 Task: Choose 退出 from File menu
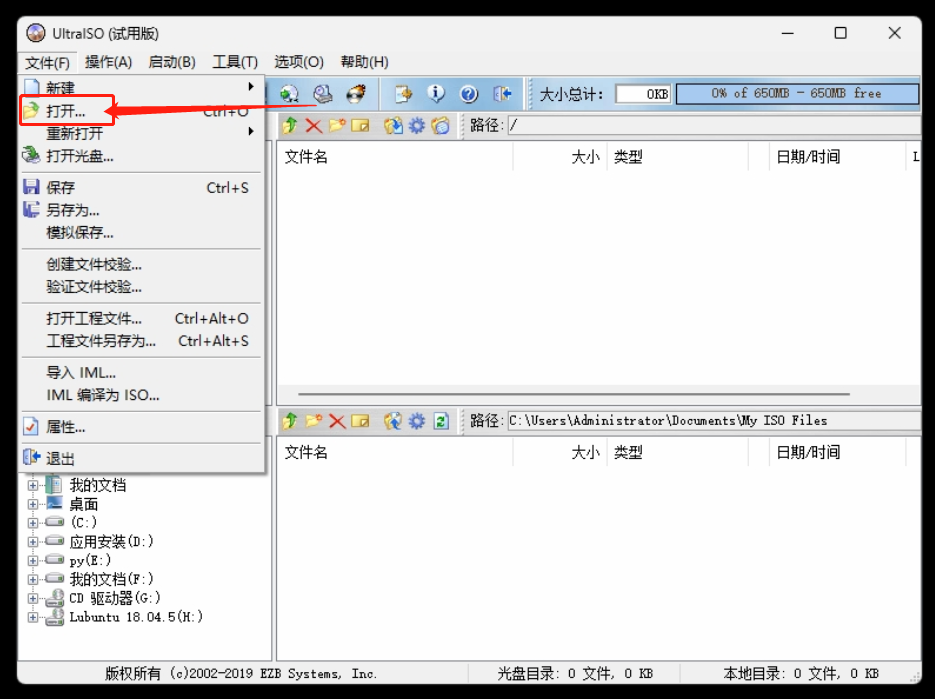coord(141,459)
